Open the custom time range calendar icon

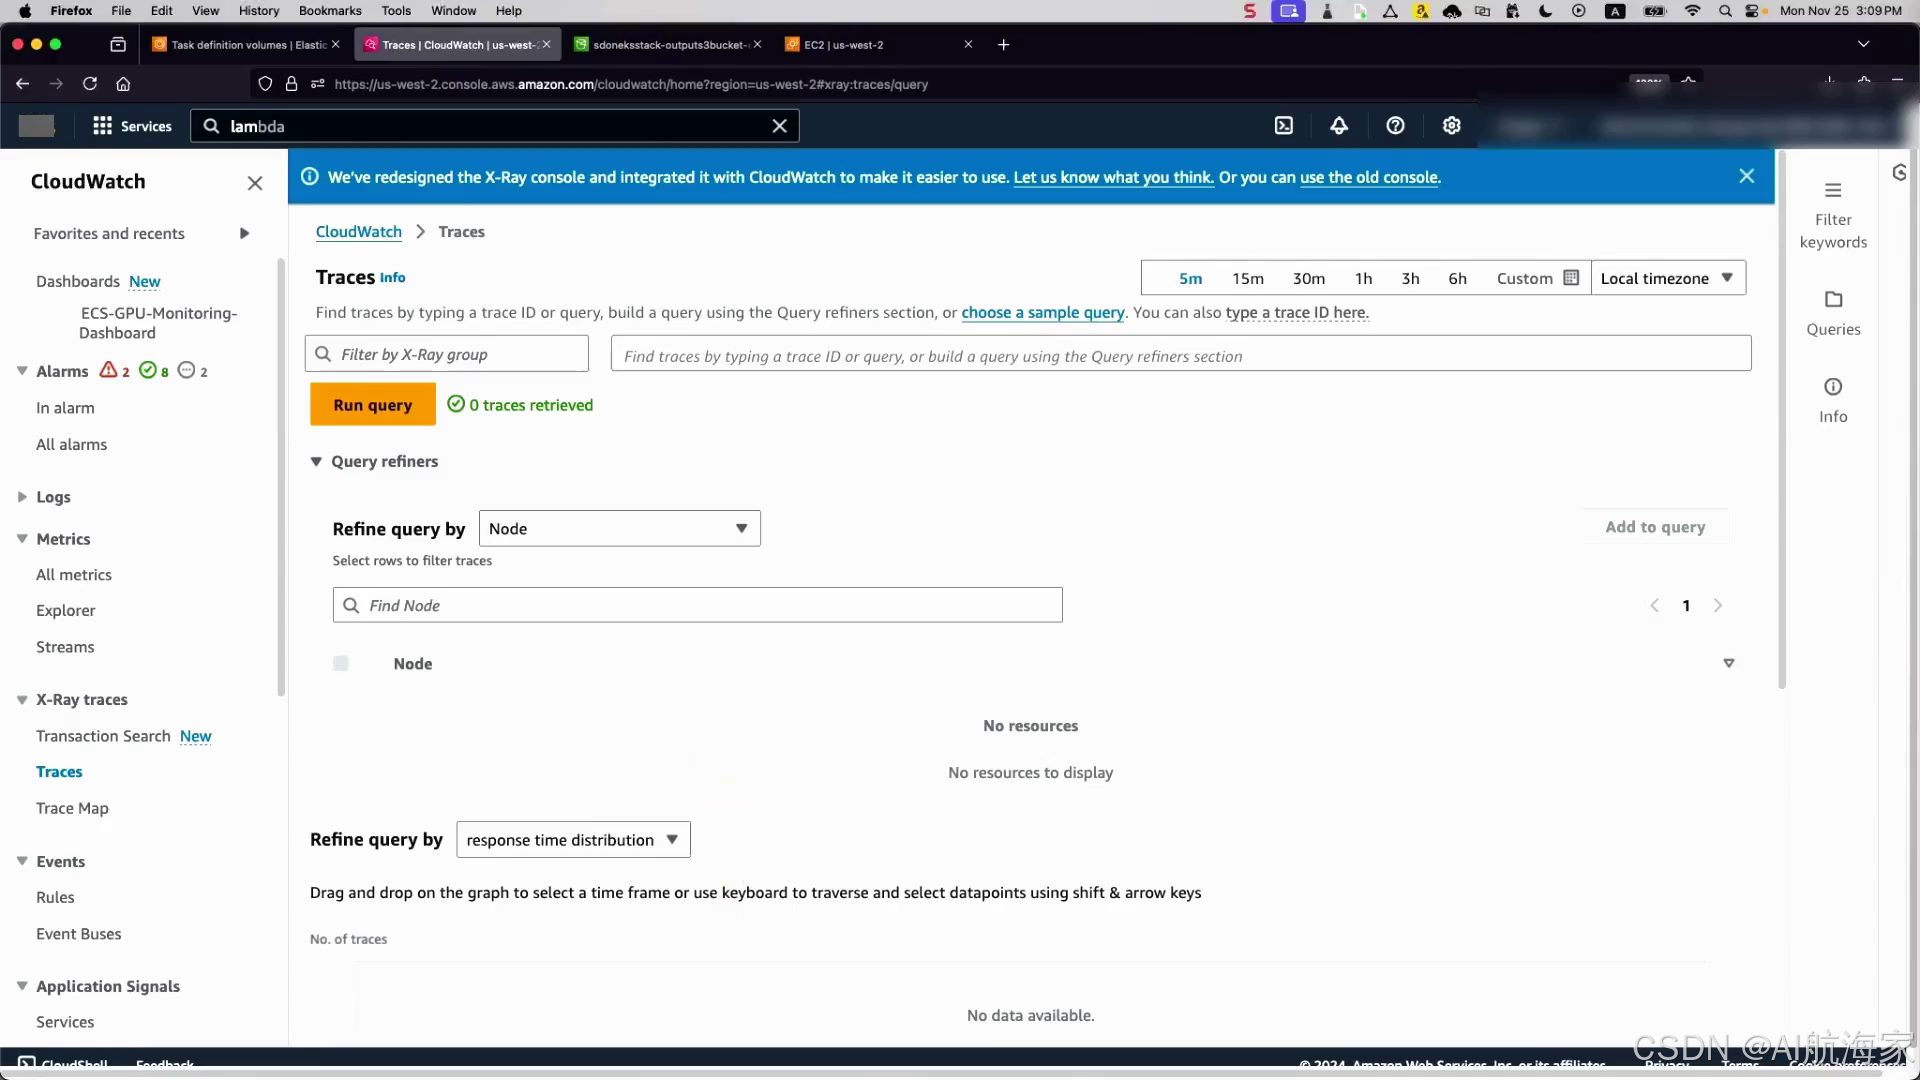point(1570,278)
